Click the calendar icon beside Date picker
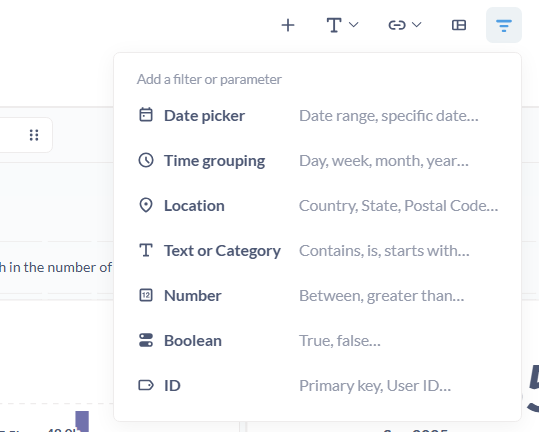 [x=146, y=115]
